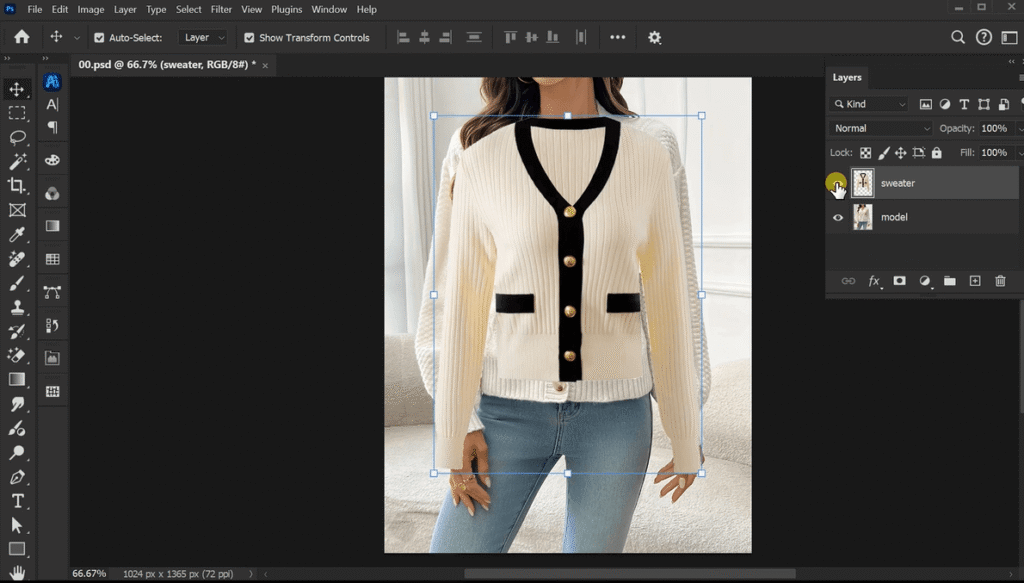Open the Filter menu

pyautogui.click(x=221, y=9)
